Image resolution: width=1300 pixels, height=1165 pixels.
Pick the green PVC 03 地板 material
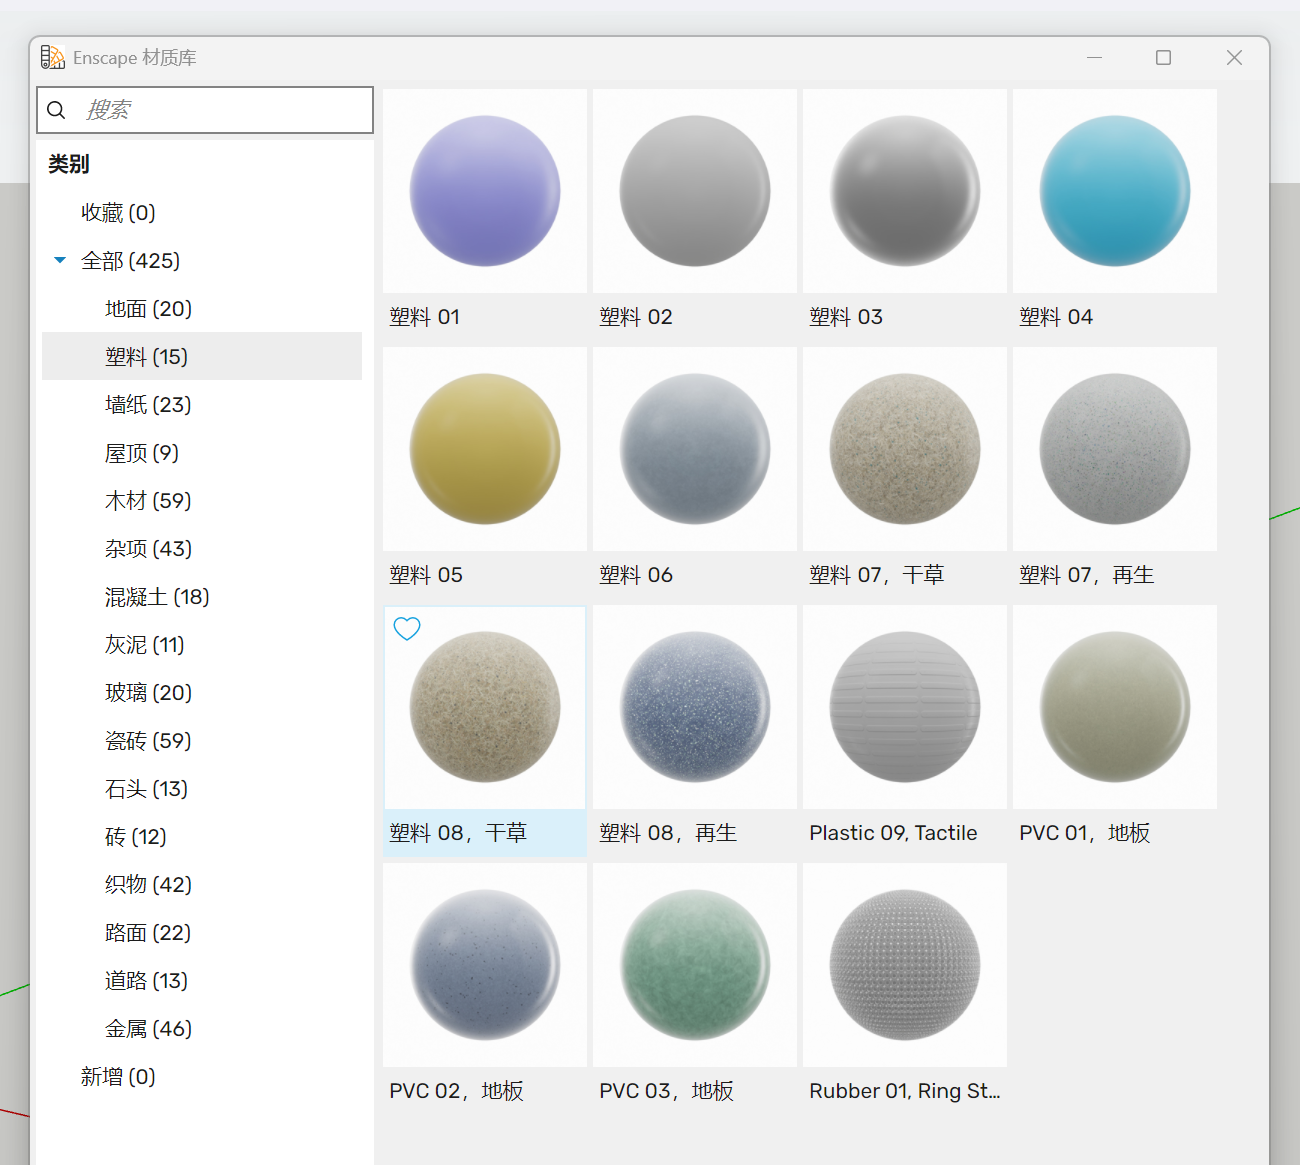point(695,965)
